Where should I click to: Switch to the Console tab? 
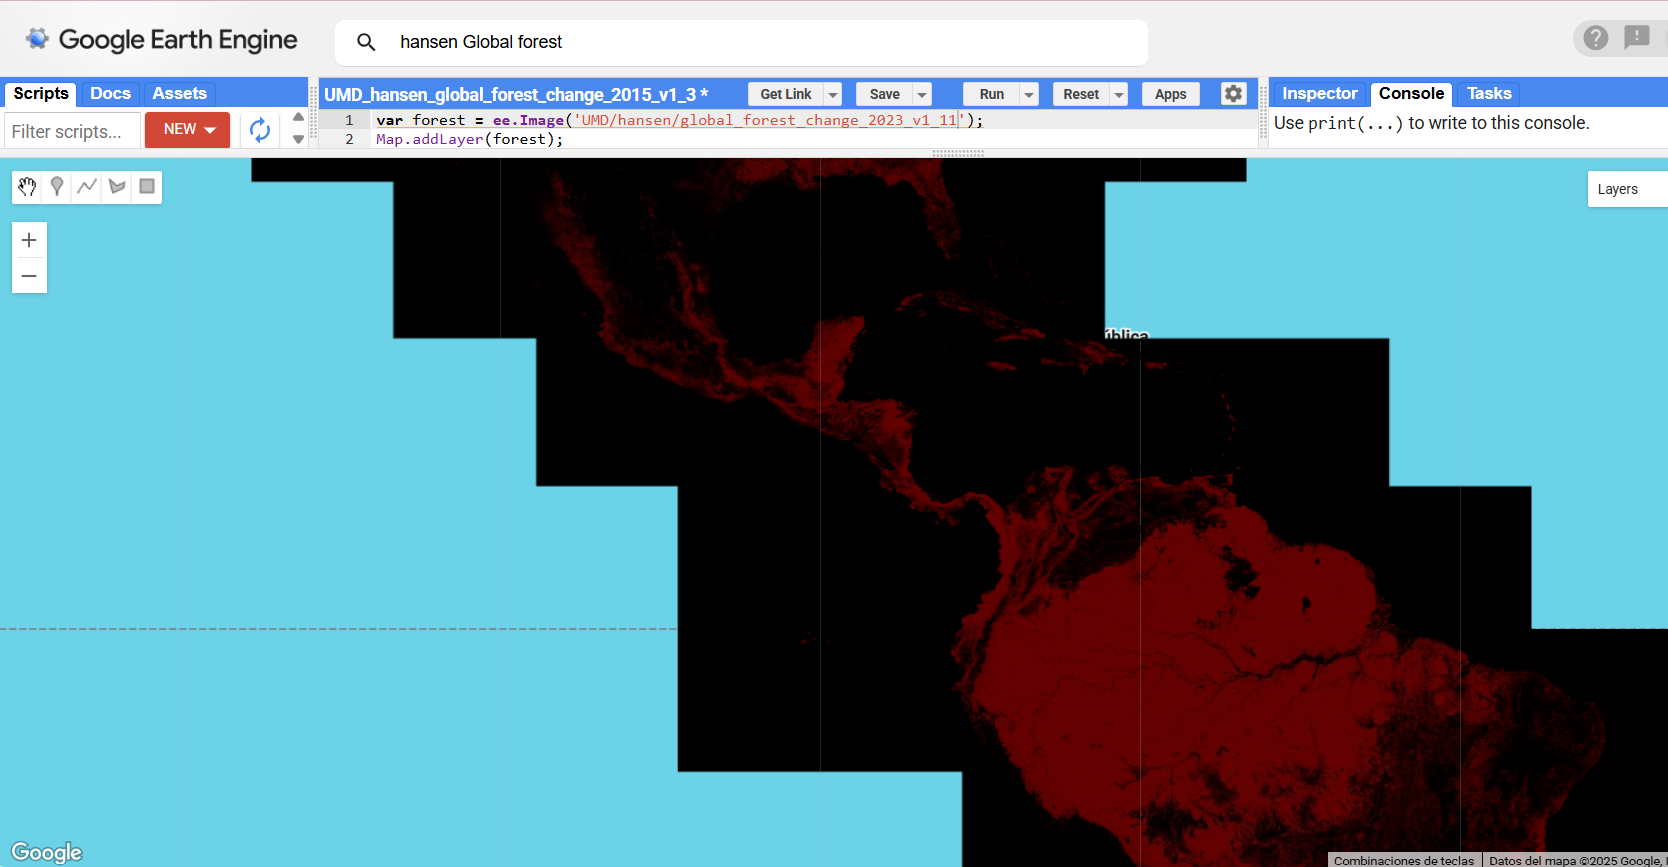point(1411,93)
